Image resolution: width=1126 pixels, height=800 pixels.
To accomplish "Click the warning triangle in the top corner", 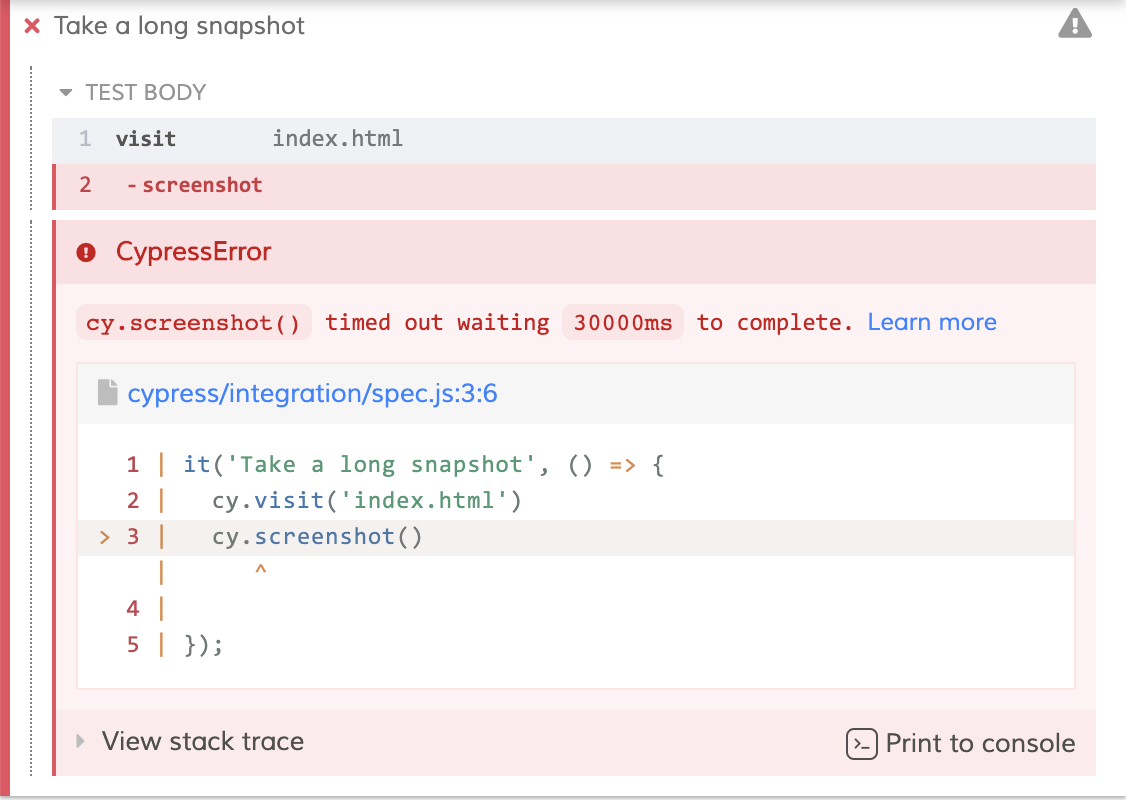I will coord(1074,24).
